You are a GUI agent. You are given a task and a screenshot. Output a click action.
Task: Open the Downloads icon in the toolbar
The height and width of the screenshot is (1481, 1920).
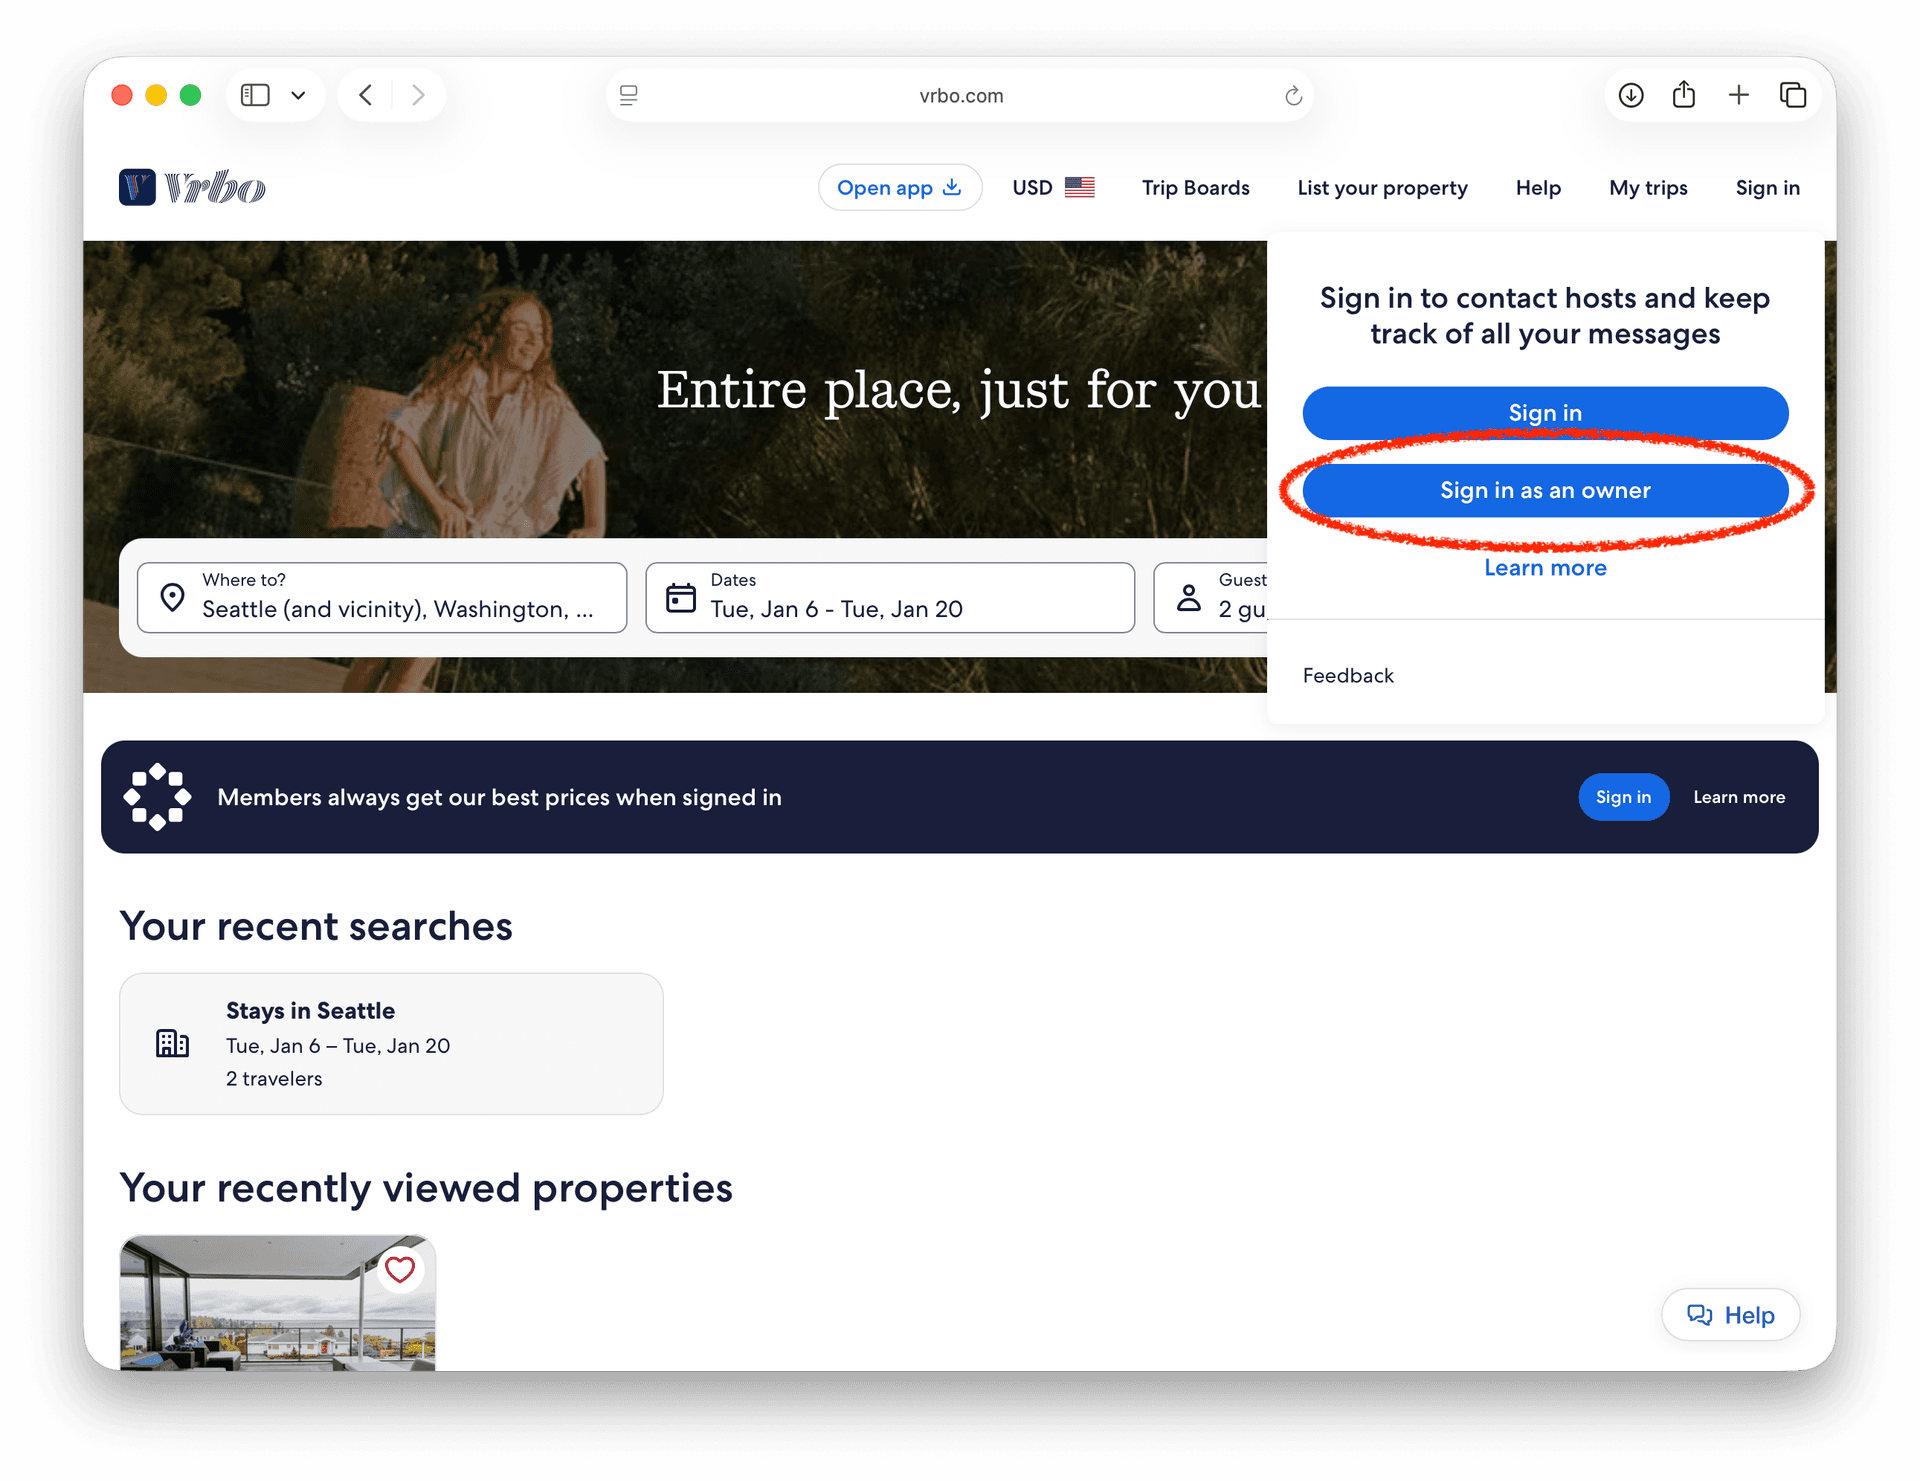click(1630, 94)
